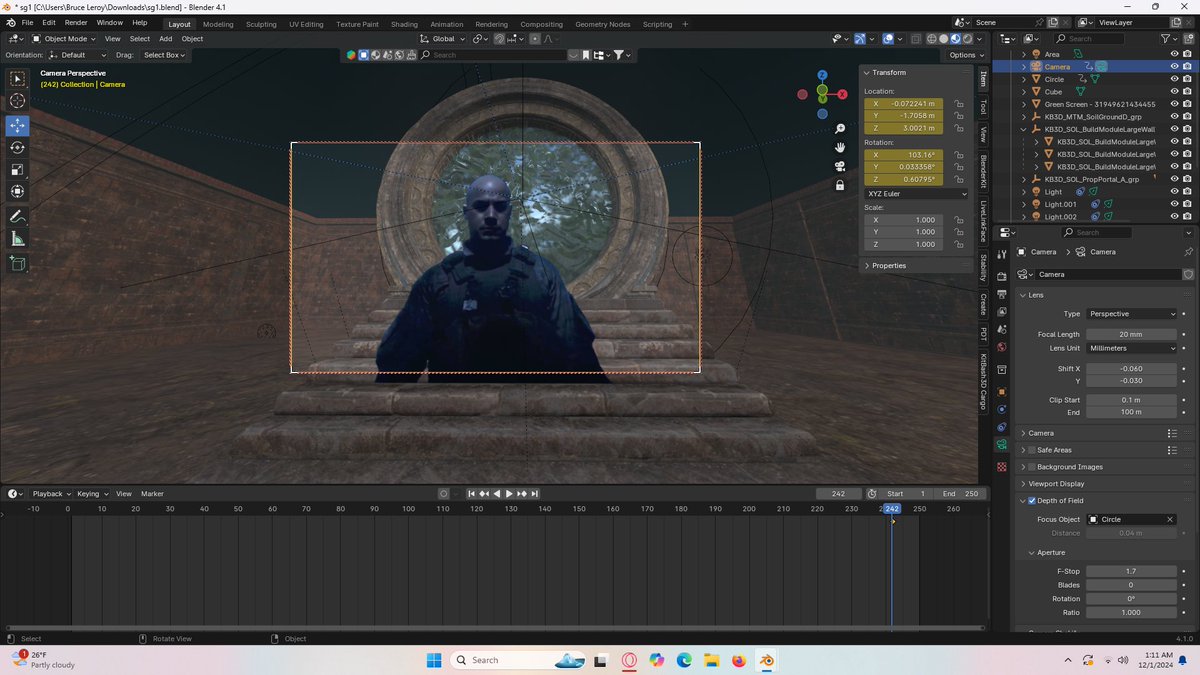1200x675 pixels.
Task: Disable rendering of the Circle object
Action: pos(1187,79)
